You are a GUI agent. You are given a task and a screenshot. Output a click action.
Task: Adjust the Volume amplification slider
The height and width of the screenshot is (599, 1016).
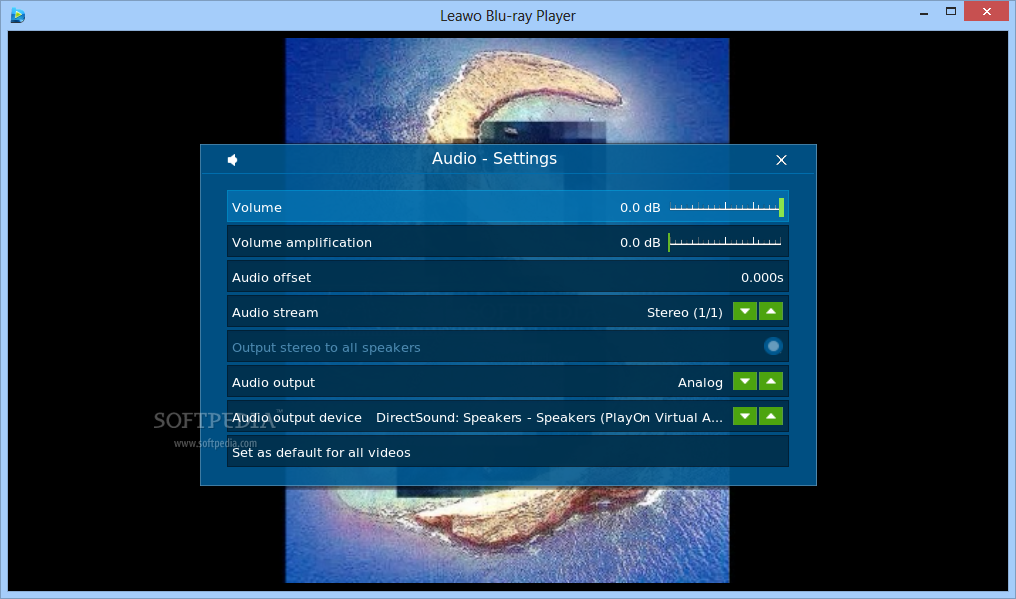(x=725, y=242)
